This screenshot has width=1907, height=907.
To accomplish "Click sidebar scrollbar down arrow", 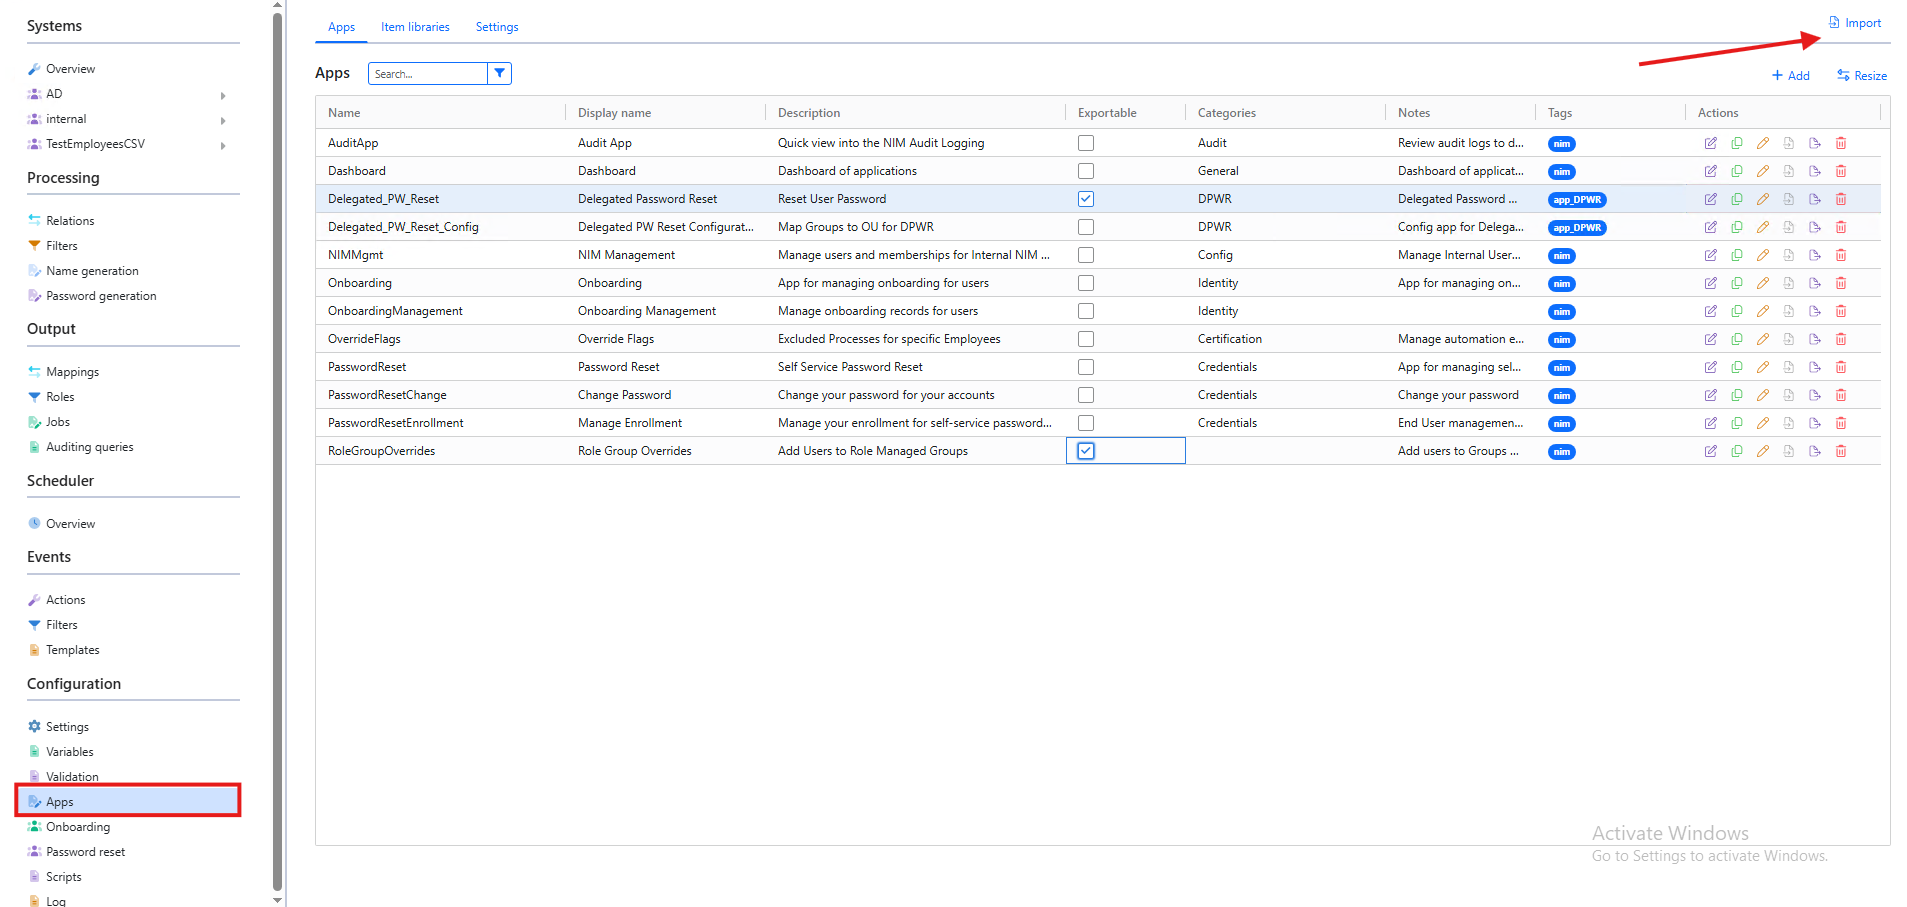I will point(278,900).
